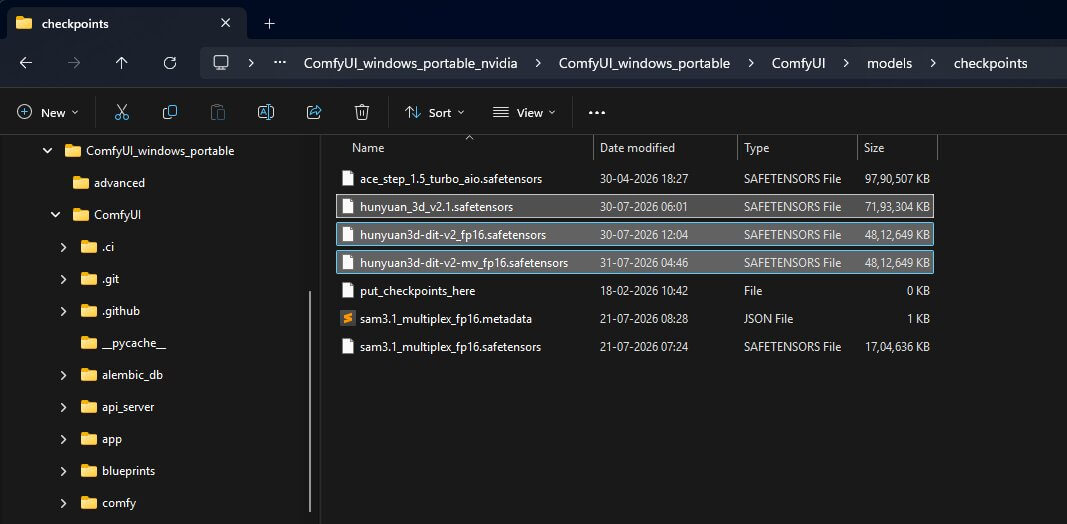Expand the .github folder in tree
The width and height of the screenshot is (1067, 524).
pos(63,311)
